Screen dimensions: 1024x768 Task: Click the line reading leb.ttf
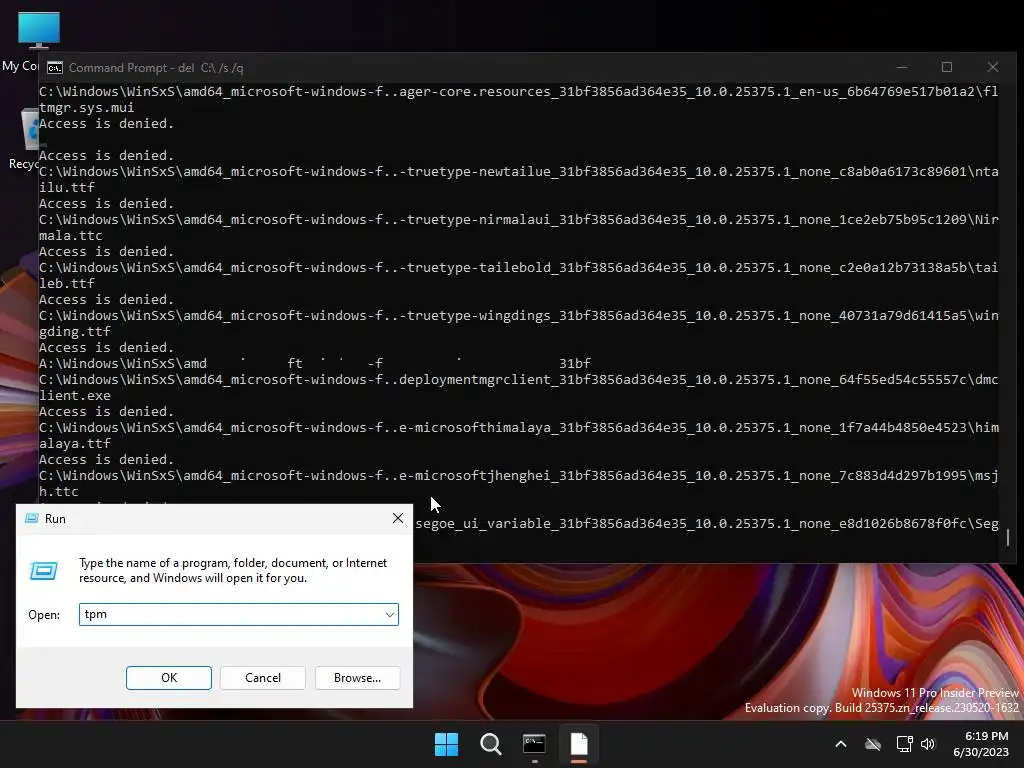click(67, 283)
